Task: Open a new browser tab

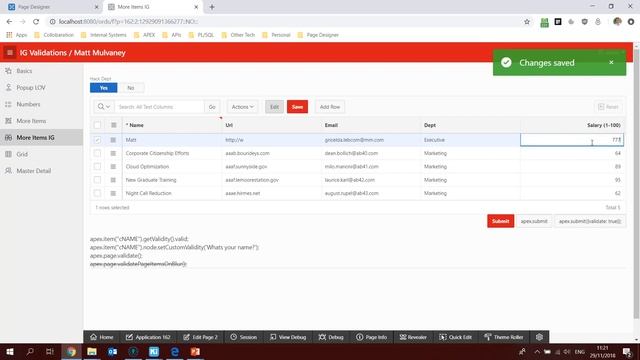Action: click(212, 7)
